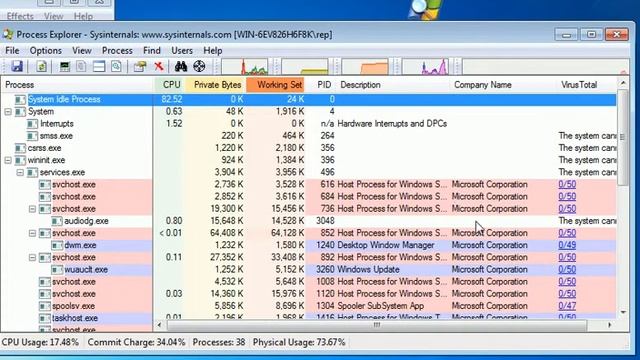The height and width of the screenshot is (360, 640).
Task: Click the Save toolbar icon
Action: 17,66
